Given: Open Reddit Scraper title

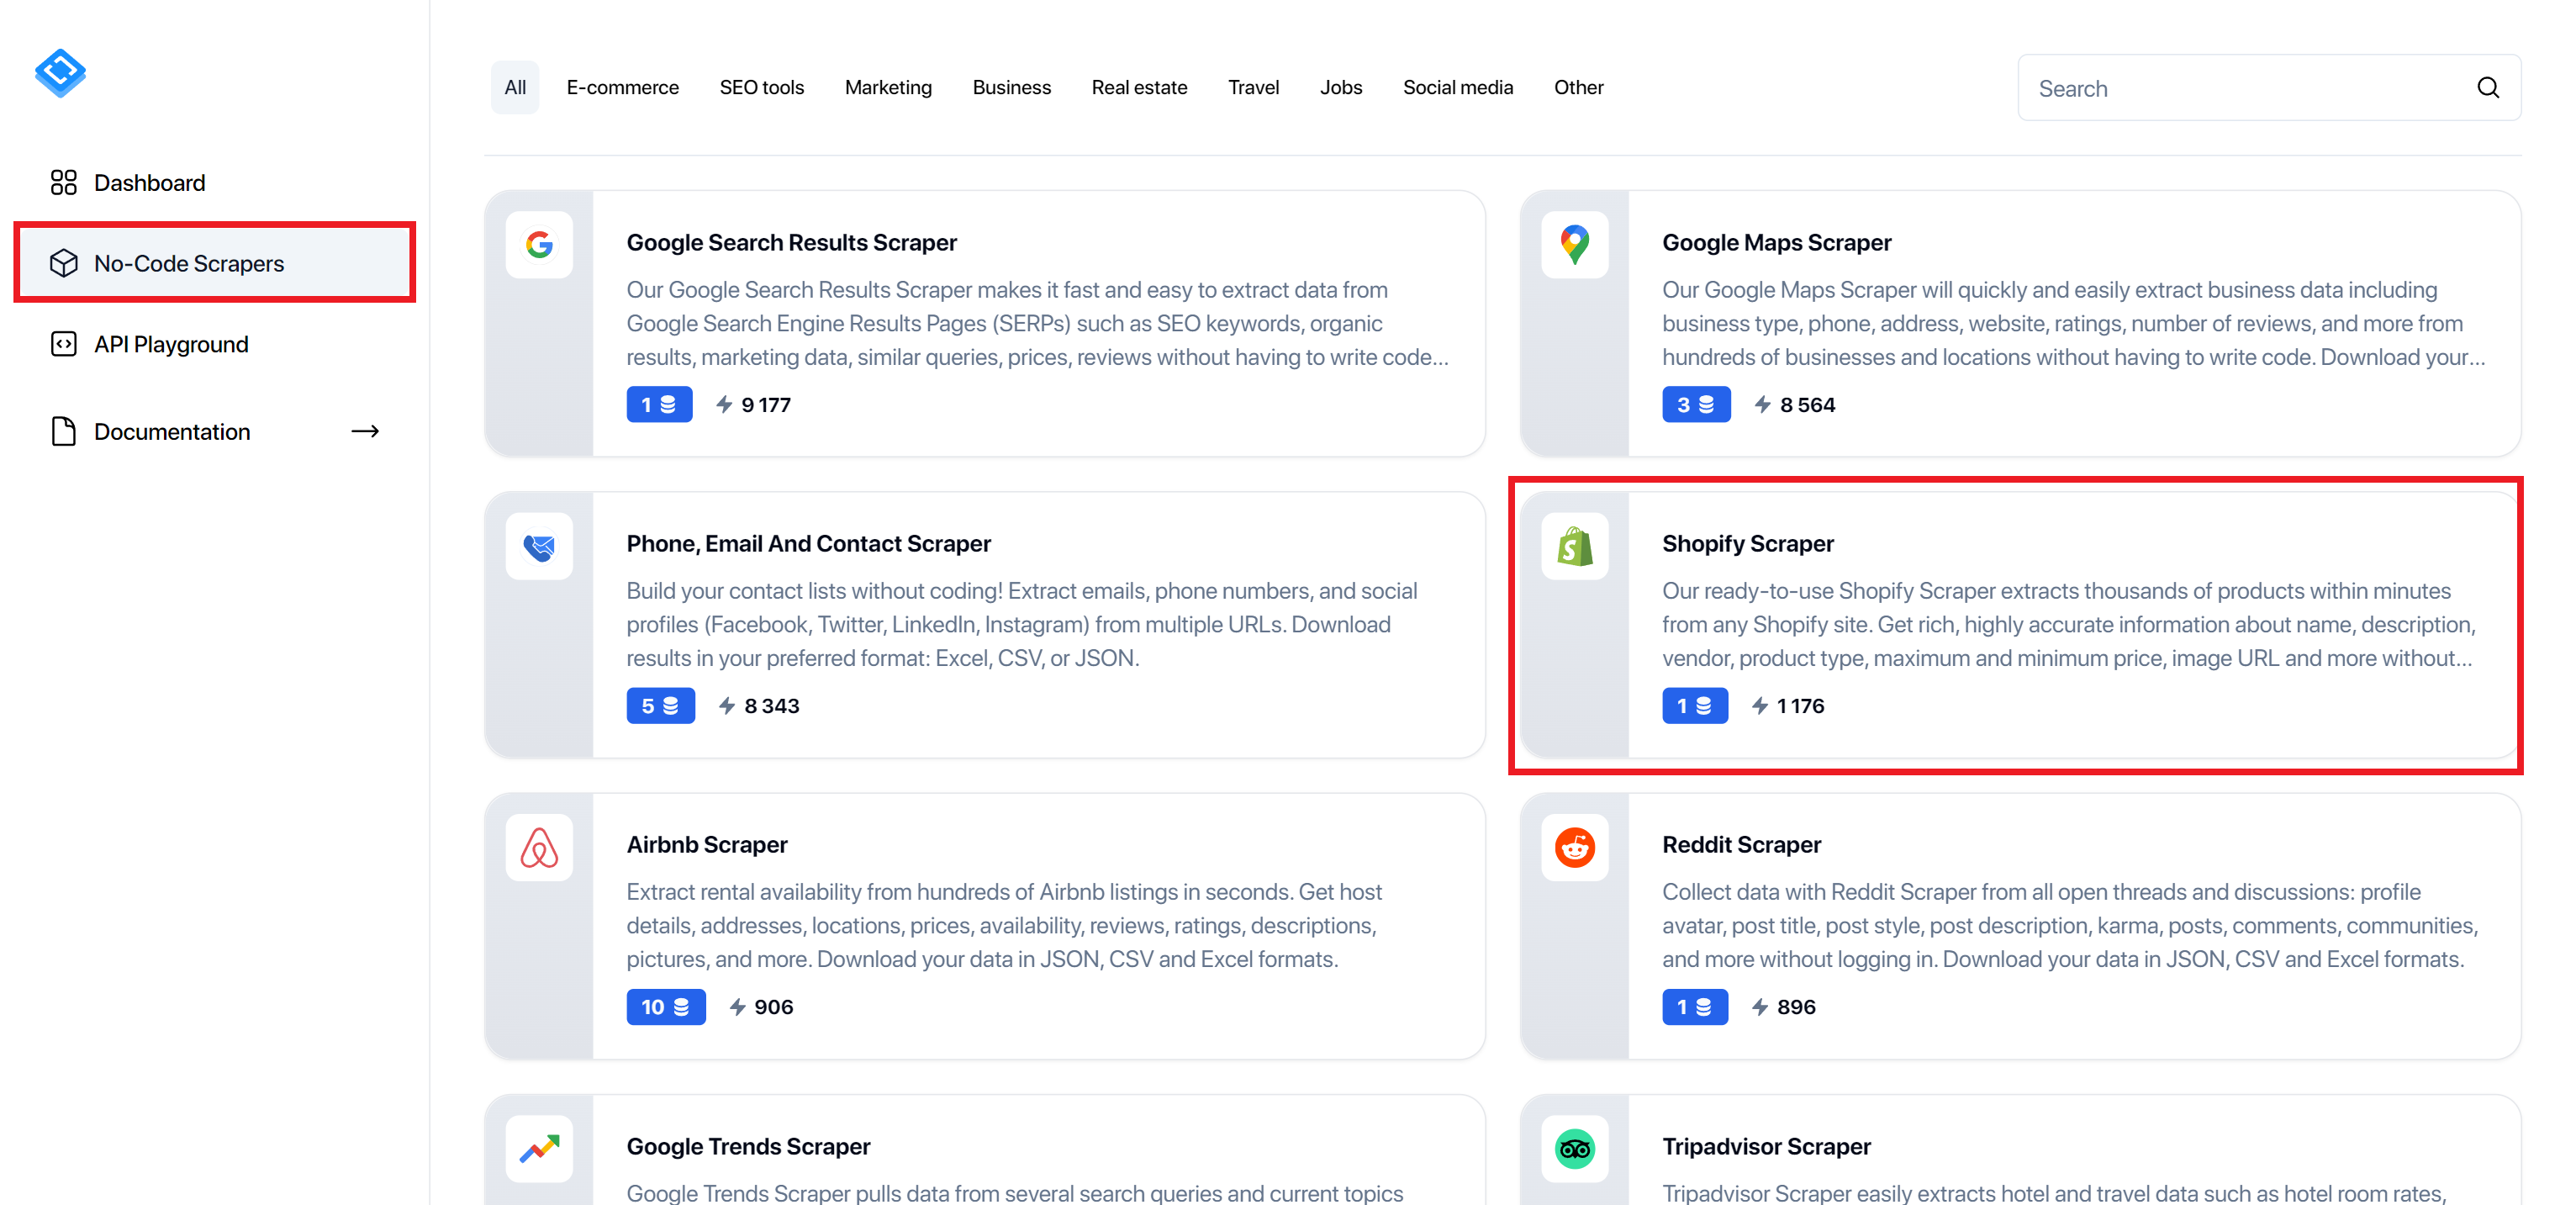Looking at the screenshot, I should (x=1742, y=844).
